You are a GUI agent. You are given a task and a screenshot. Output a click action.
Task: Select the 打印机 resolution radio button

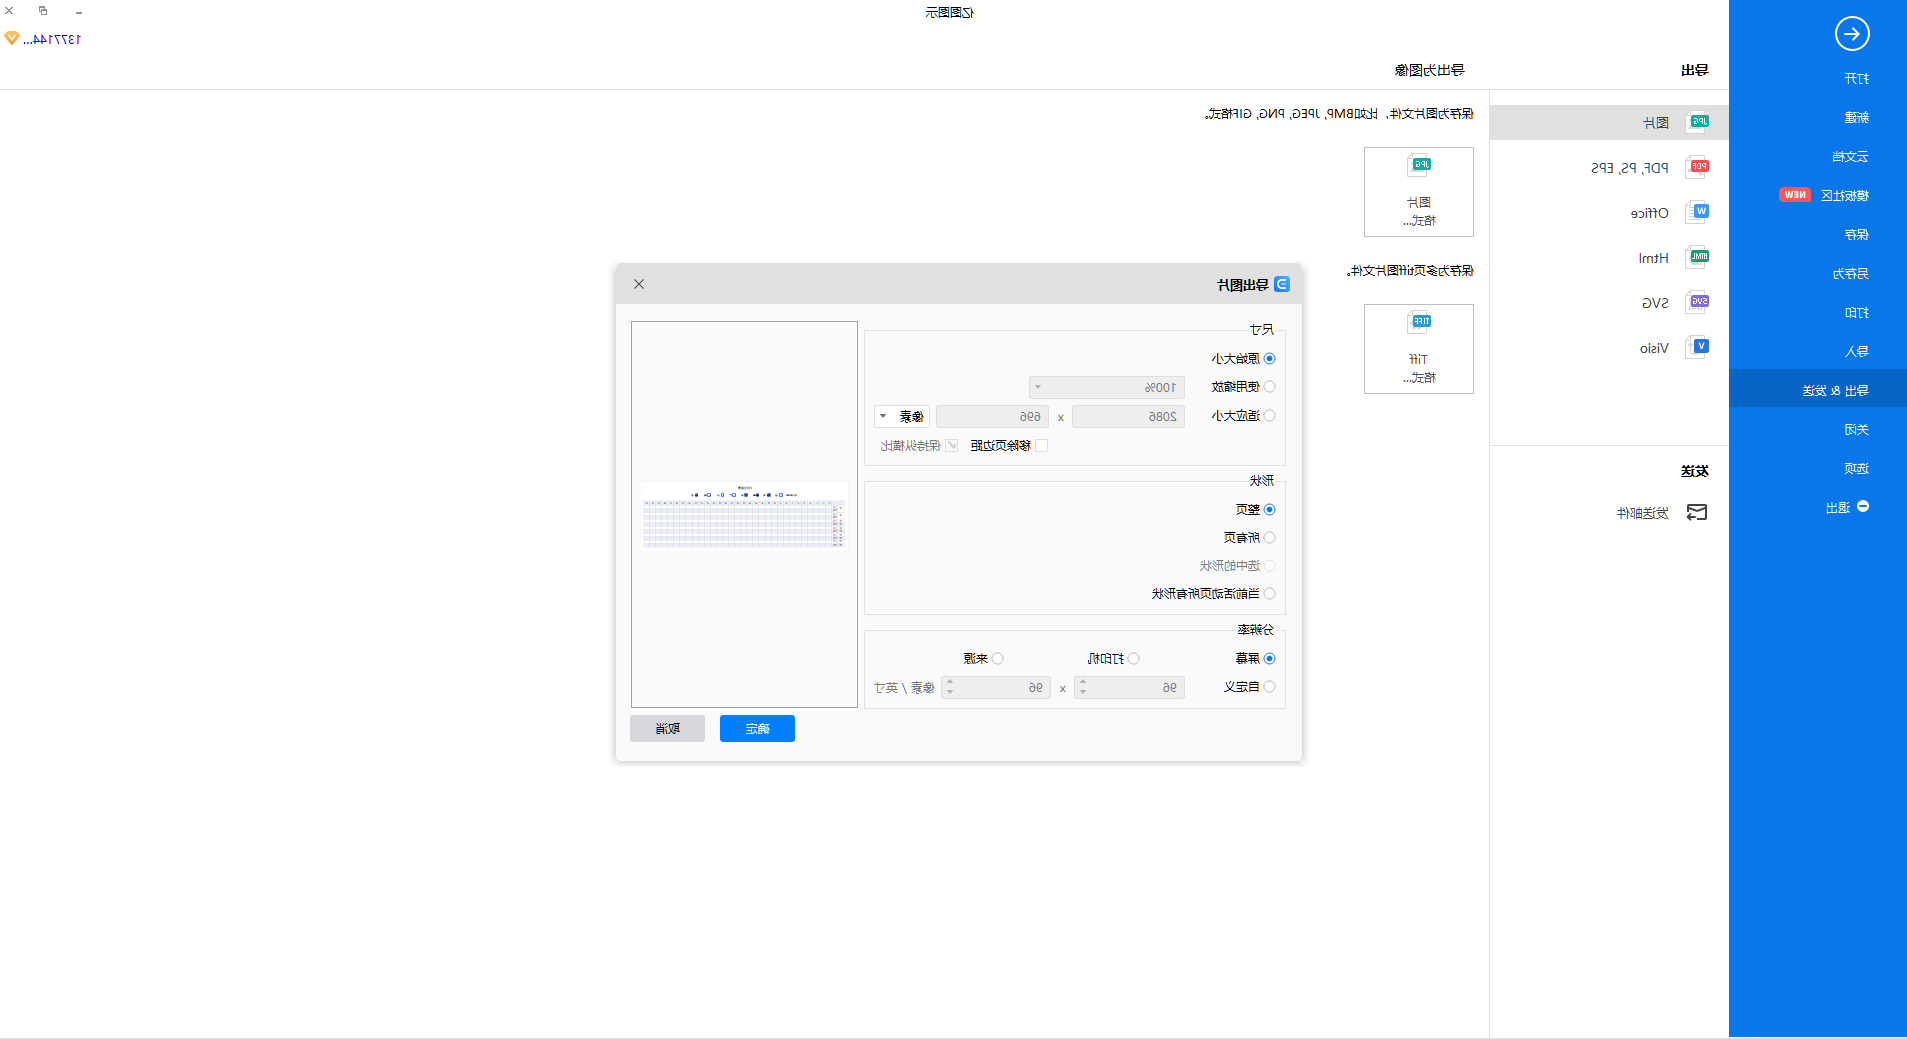pyautogui.click(x=1133, y=658)
